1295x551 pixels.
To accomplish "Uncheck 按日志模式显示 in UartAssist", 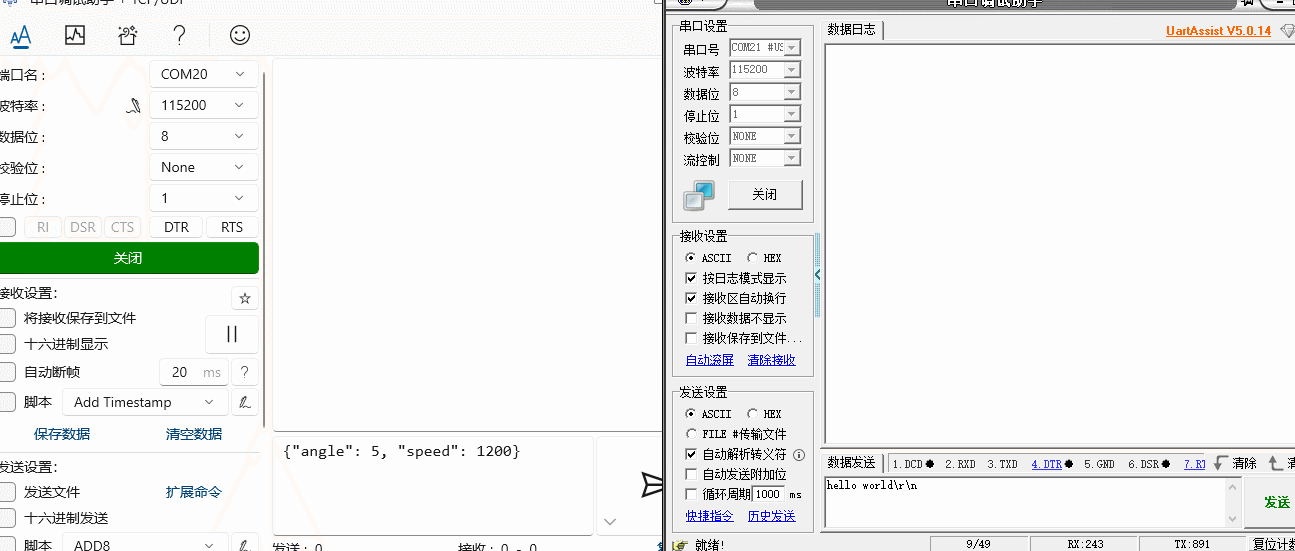I will tap(691, 278).
